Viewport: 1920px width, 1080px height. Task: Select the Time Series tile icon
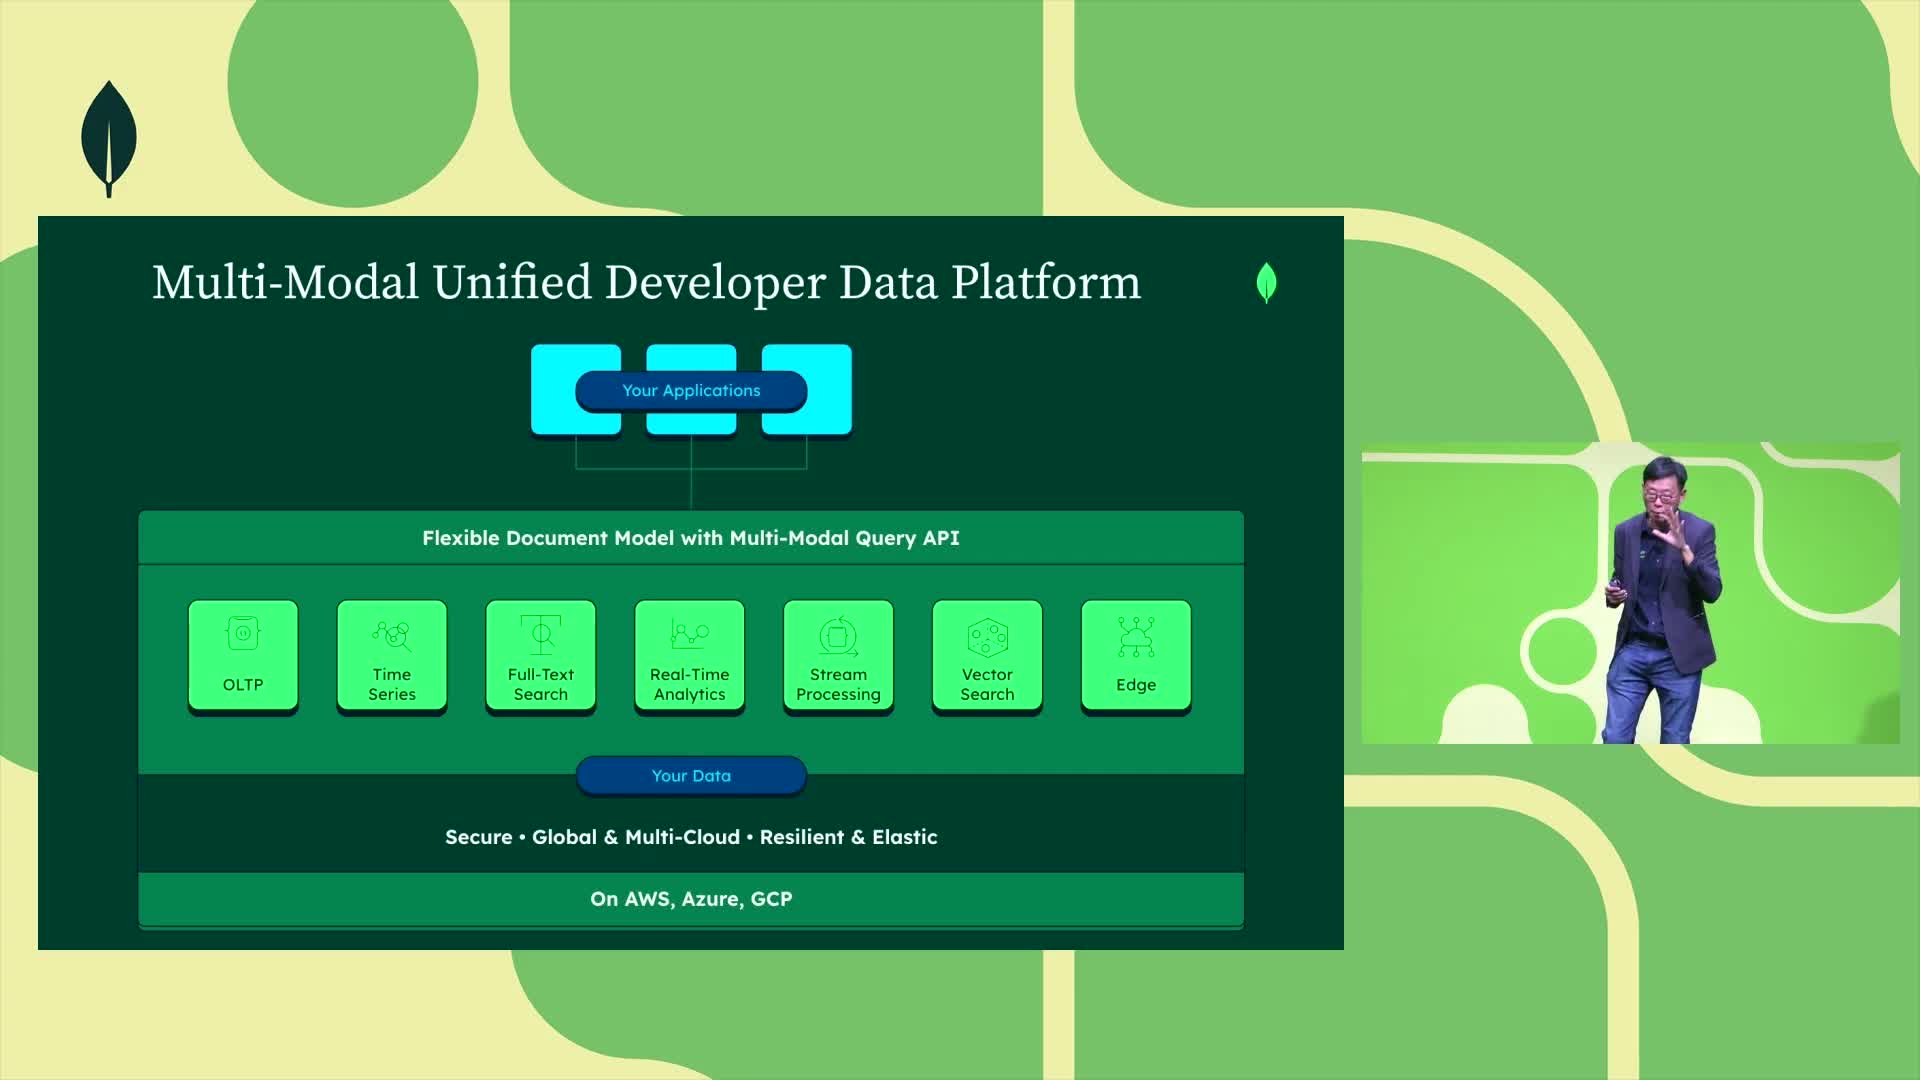391,634
